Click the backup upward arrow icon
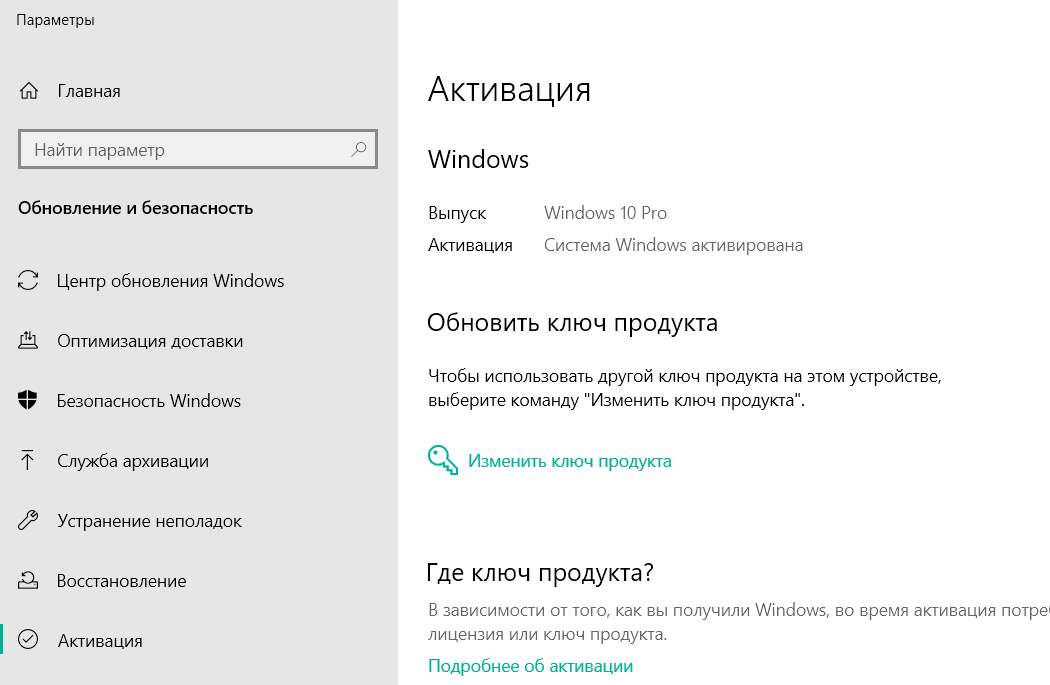 (27, 460)
